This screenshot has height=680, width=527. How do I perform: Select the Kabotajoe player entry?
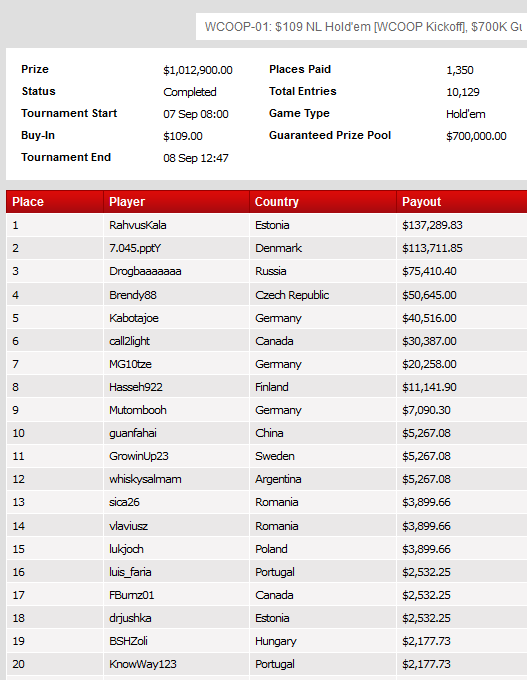tap(134, 318)
